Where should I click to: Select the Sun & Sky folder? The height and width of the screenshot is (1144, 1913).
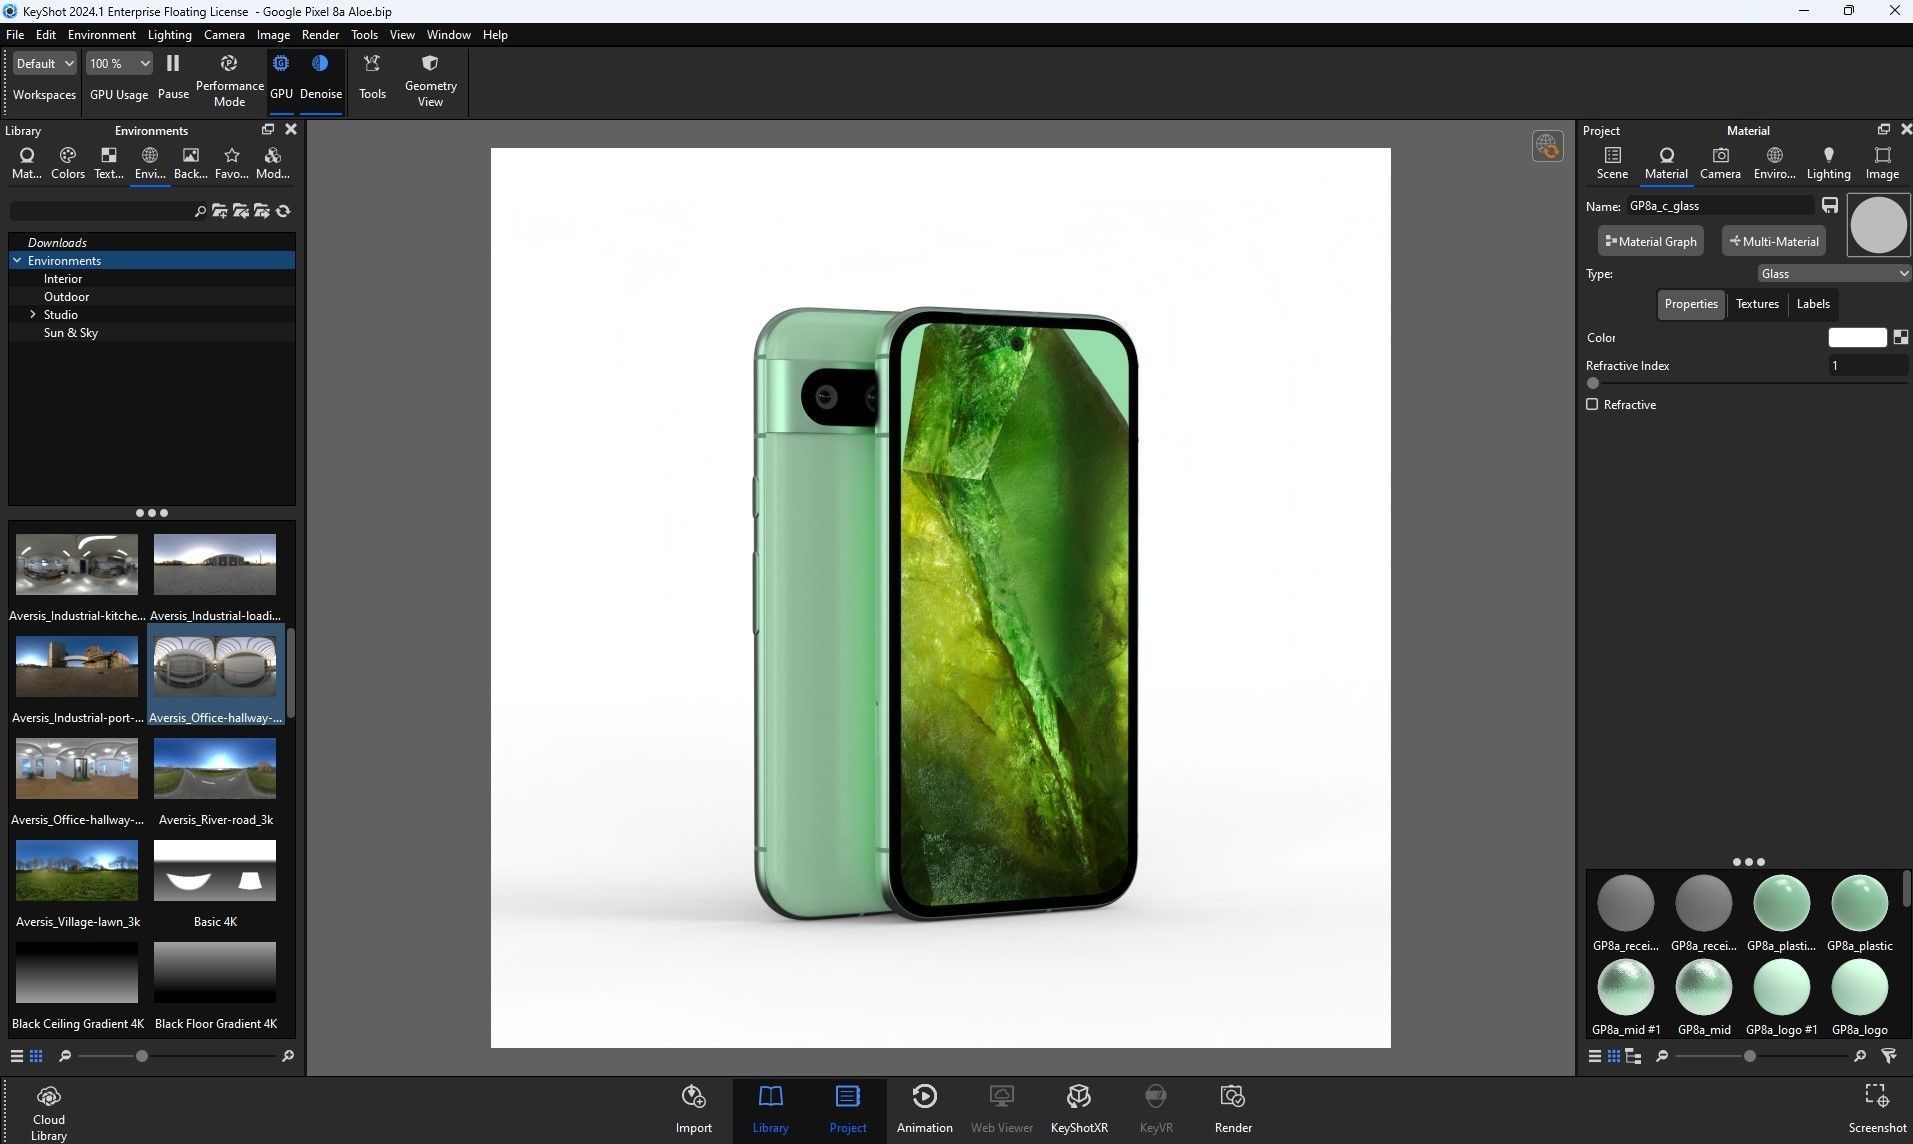coord(70,333)
